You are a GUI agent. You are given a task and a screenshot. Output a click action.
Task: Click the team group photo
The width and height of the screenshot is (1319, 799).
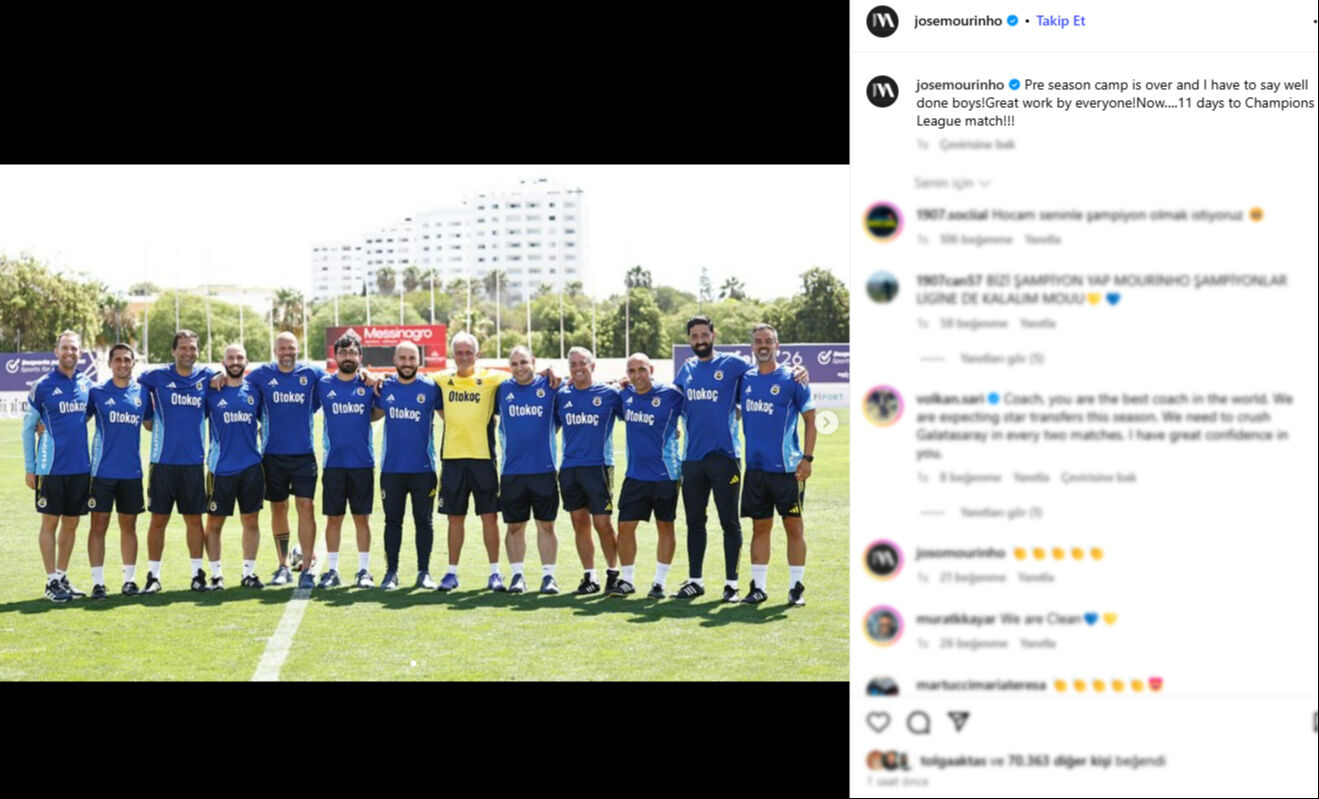[424, 423]
